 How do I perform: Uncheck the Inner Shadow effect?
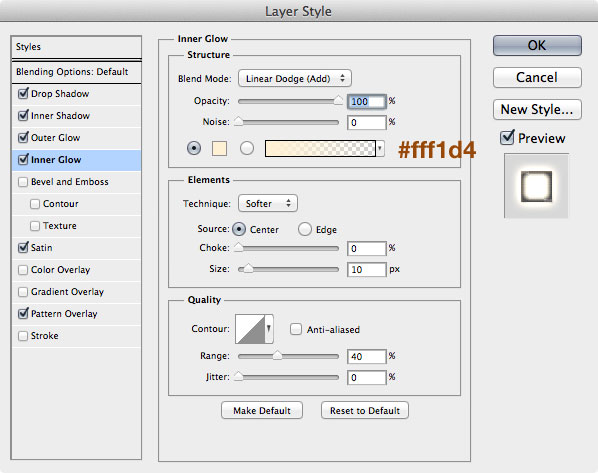point(23,116)
